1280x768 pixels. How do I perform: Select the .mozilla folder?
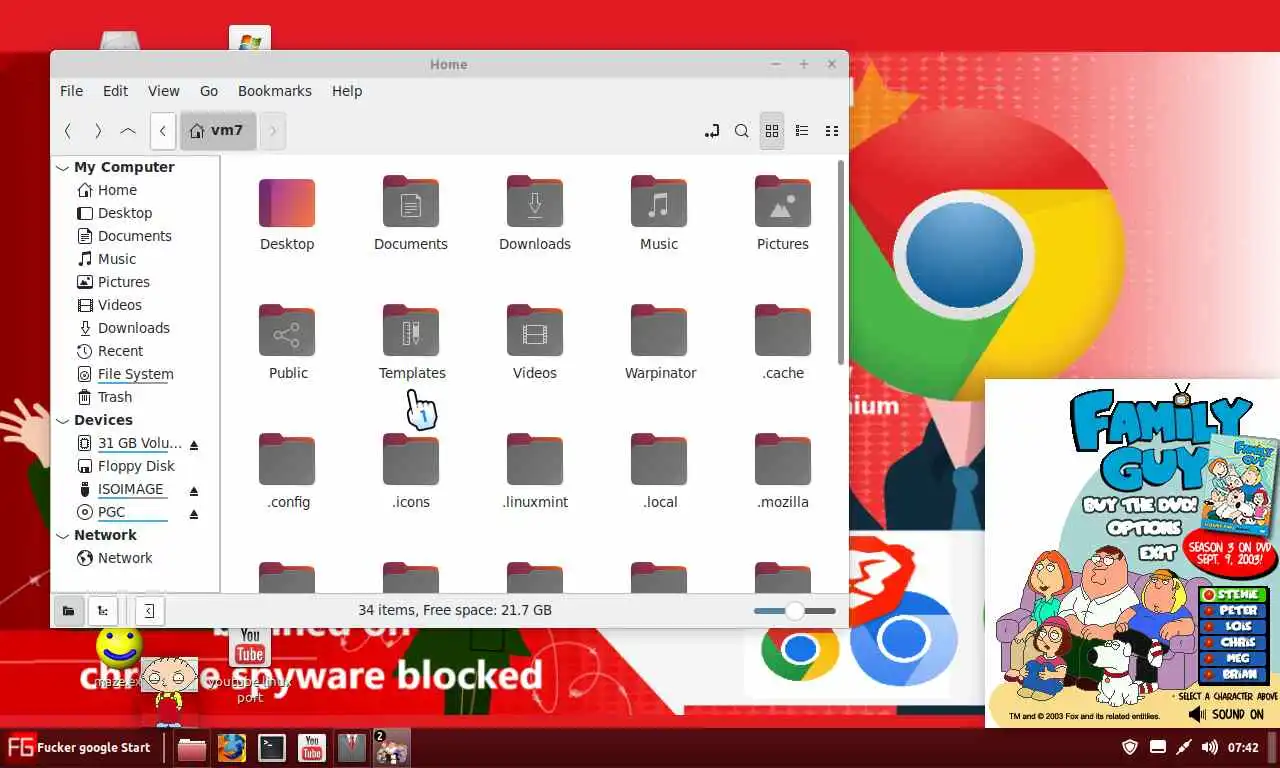click(x=783, y=461)
